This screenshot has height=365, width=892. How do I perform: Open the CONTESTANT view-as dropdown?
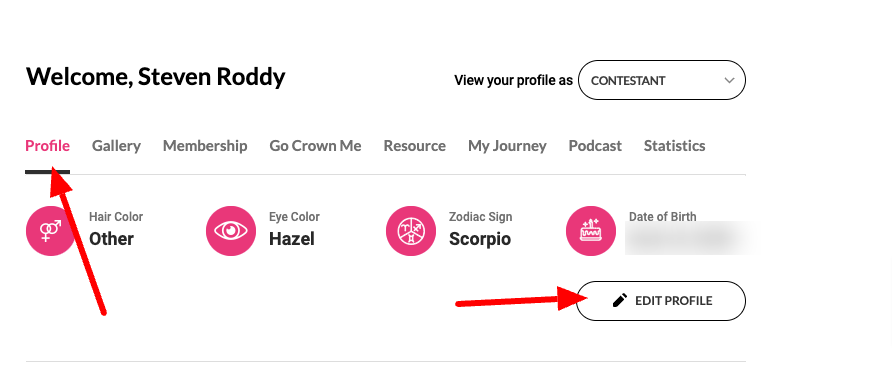[x=662, y=80]
